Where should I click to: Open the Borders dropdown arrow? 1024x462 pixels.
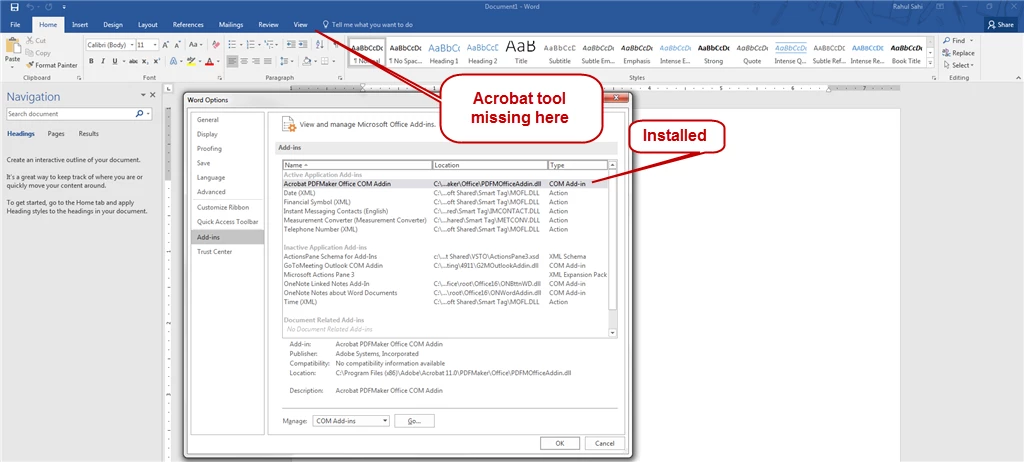pos(332,61)
